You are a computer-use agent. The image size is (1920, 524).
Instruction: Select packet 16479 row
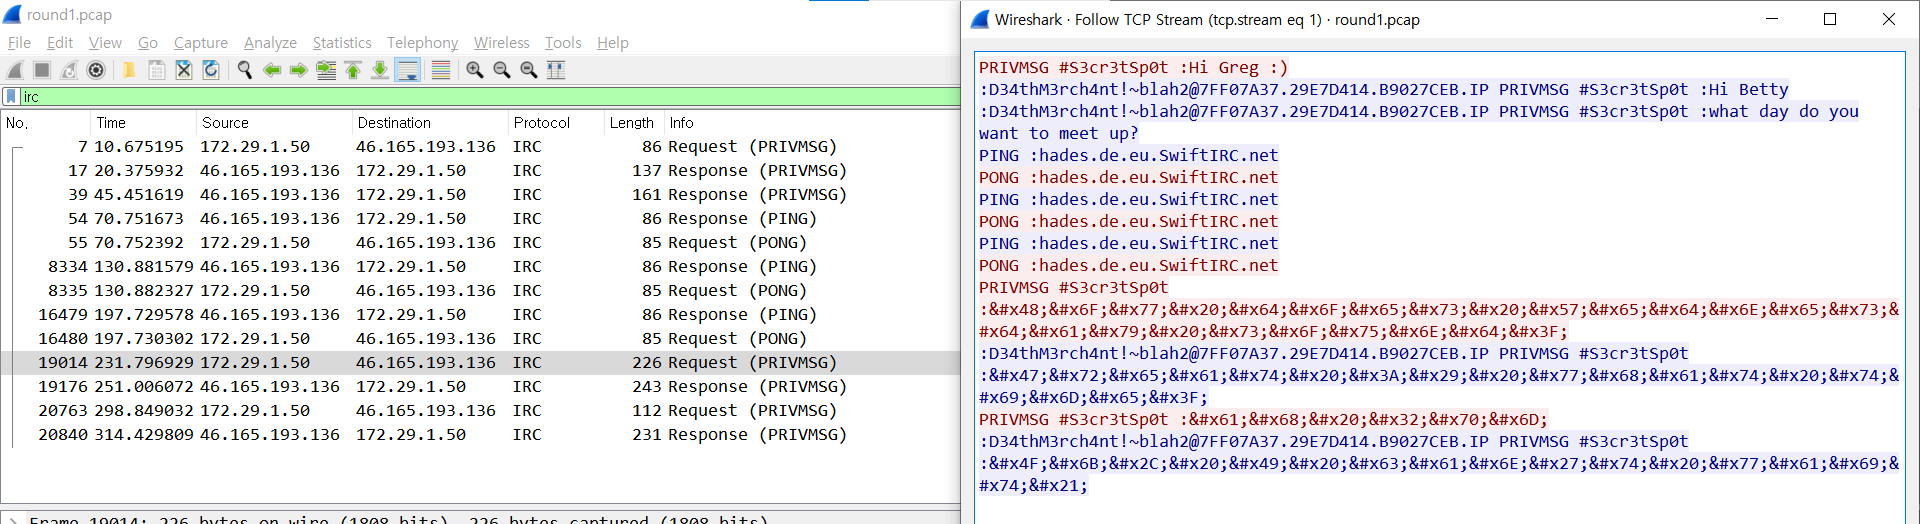tap(480, 315)
